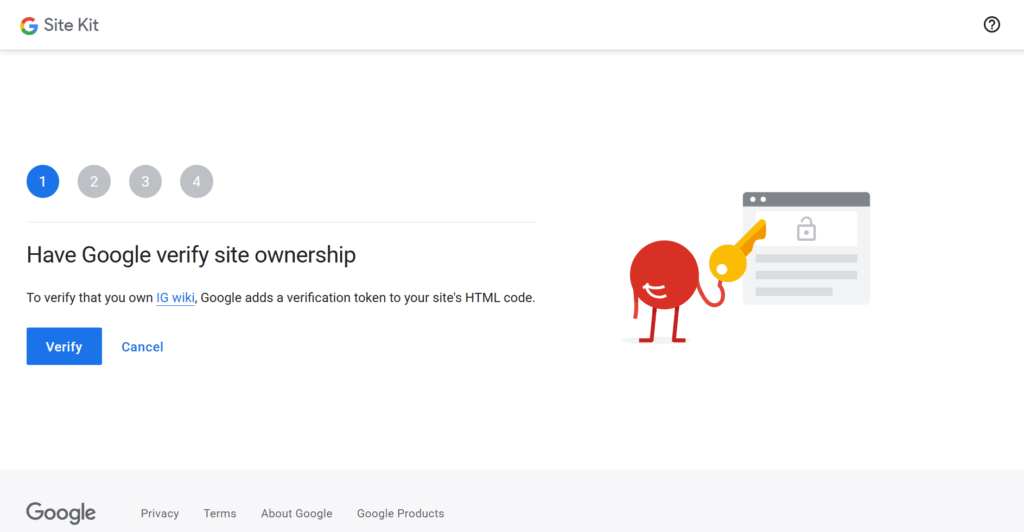1024x532 pixels.
Task: Open the help question mark icon
Action: [x=991, y=25]
